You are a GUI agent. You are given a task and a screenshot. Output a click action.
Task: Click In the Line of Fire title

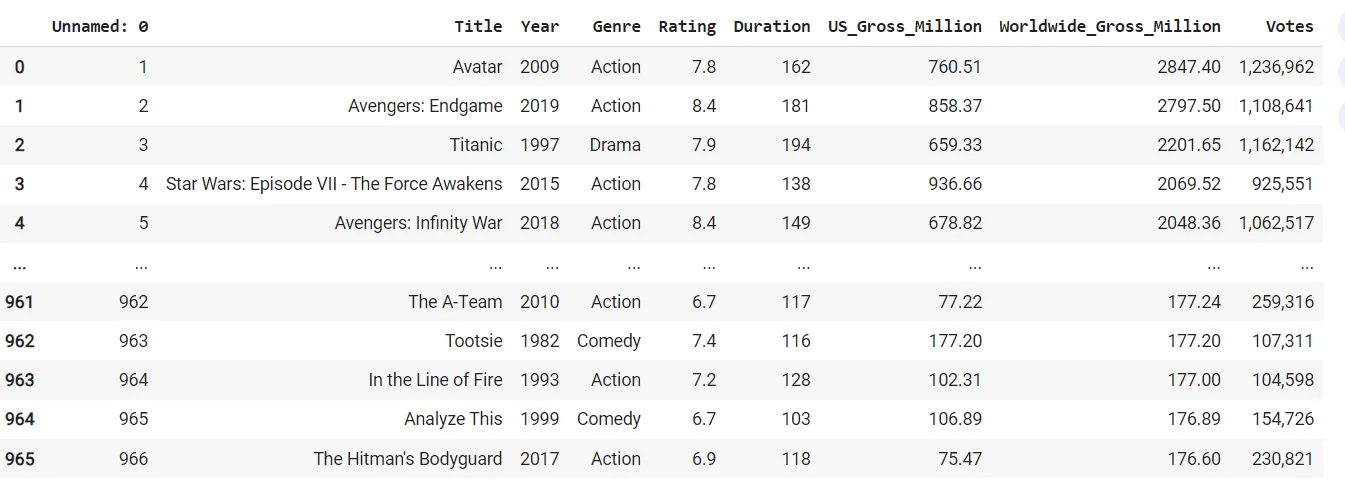point(435,380)
